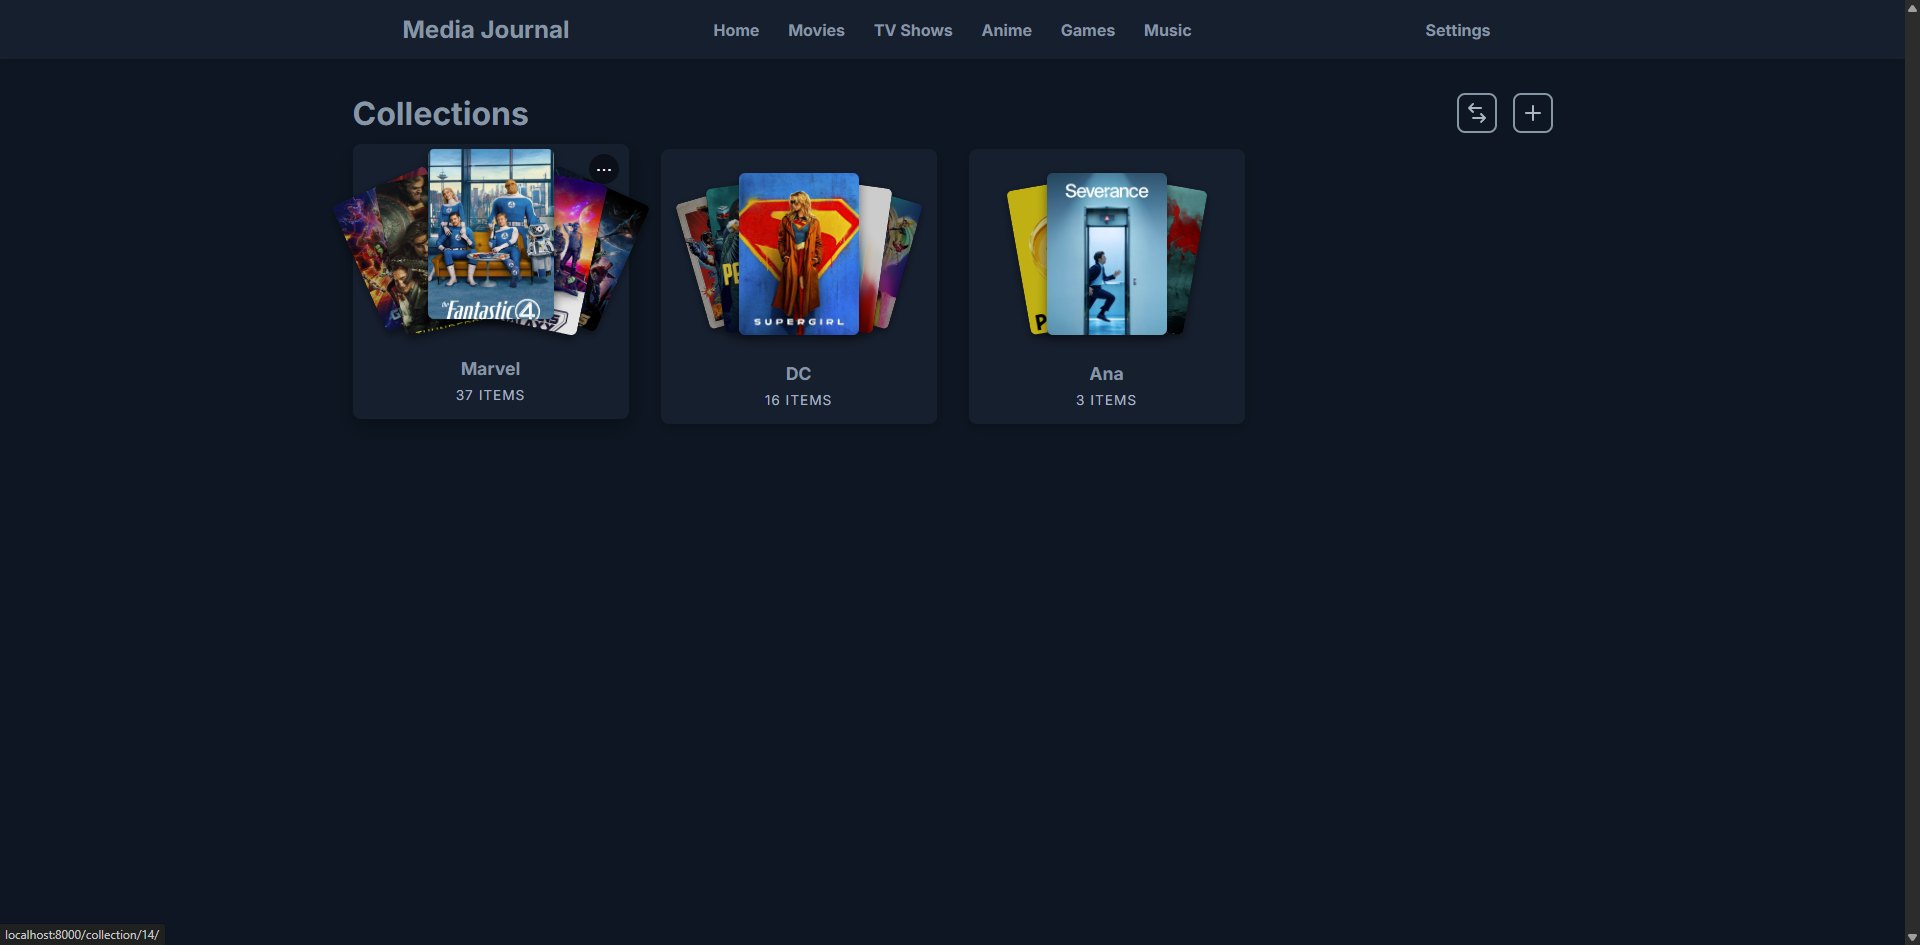Open the Games section
Viewport: 1920px width, 945px height.
pyautogui.click(x=1087, y=30)
